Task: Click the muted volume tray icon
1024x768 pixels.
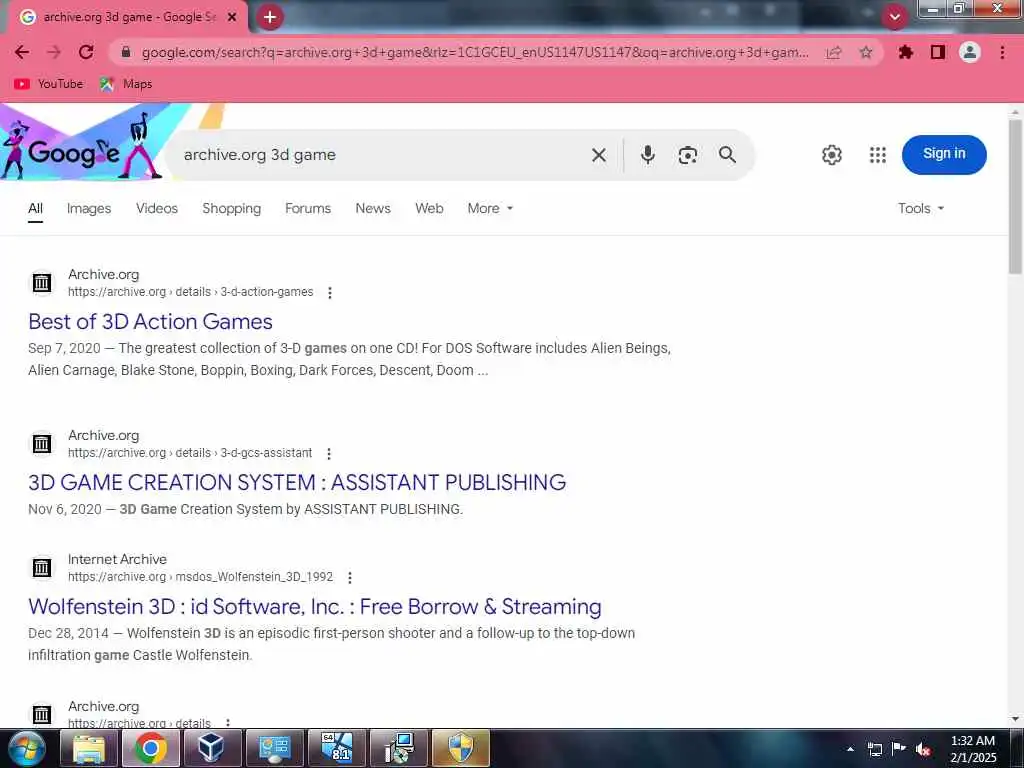Action: pos(923,749)
